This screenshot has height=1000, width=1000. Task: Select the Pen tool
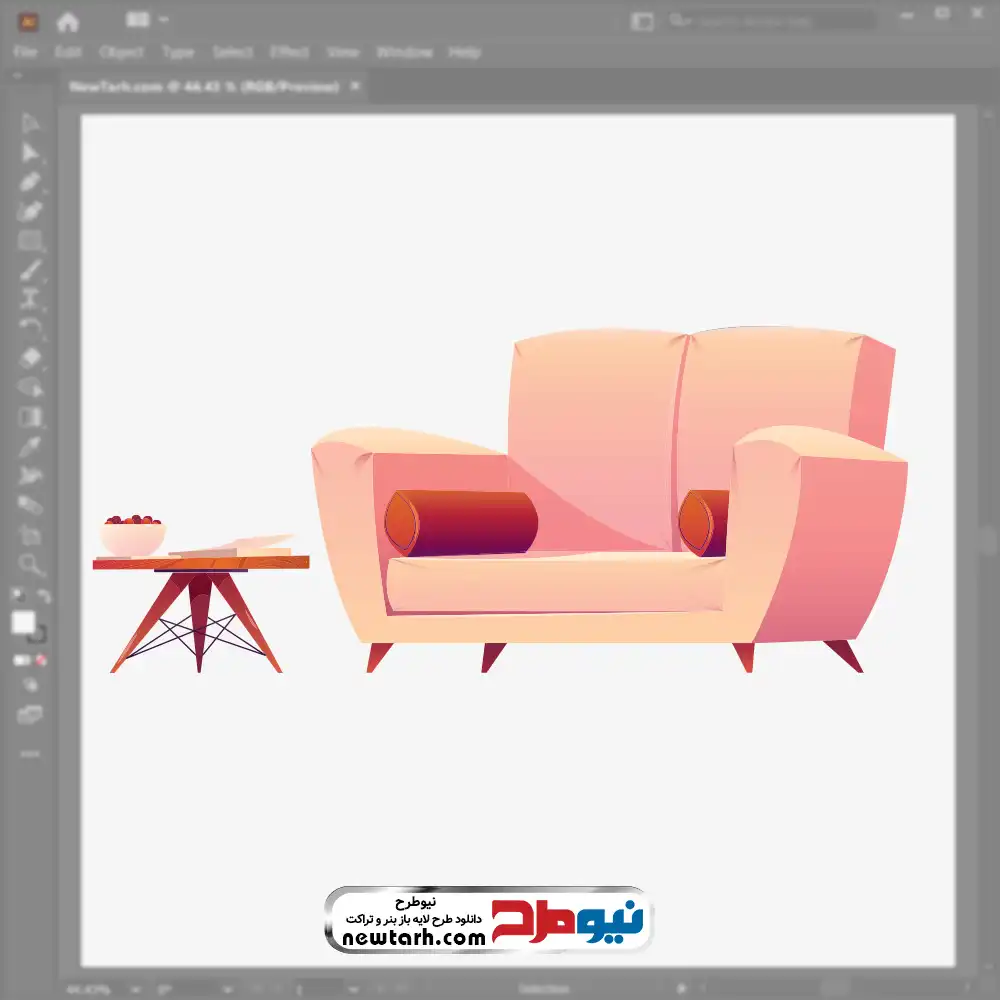[x=30, y=182]
